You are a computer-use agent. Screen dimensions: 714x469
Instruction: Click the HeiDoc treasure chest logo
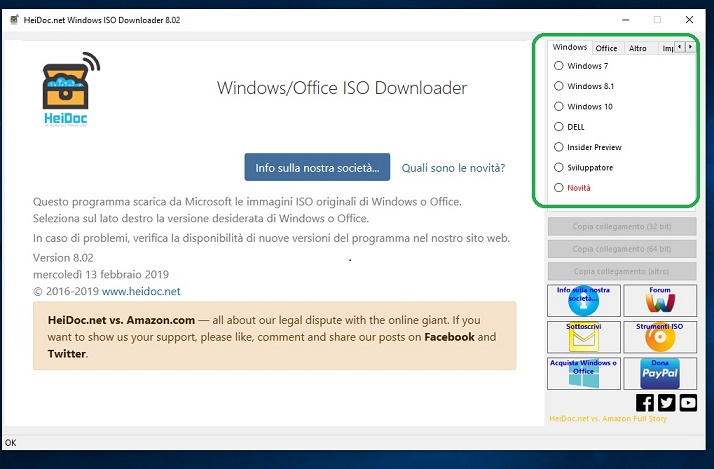71,89
